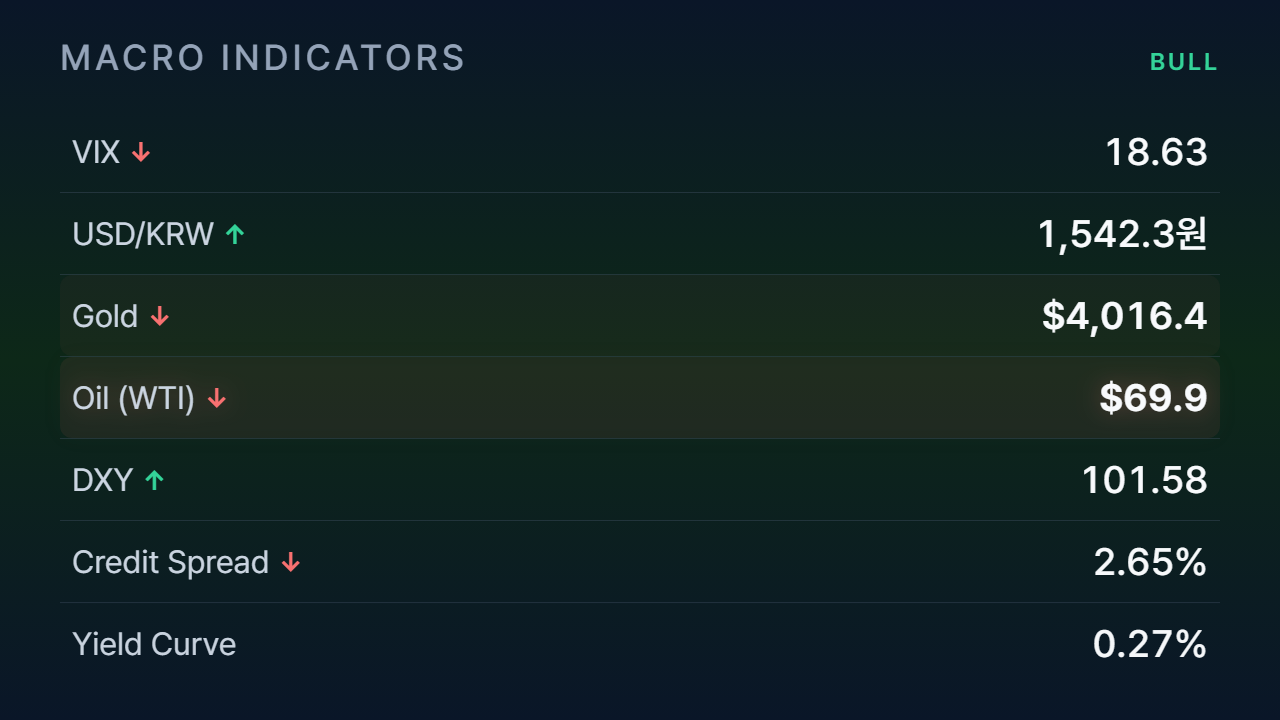
Task: Click the VIX value 18.63
Action: point(1156,152)
